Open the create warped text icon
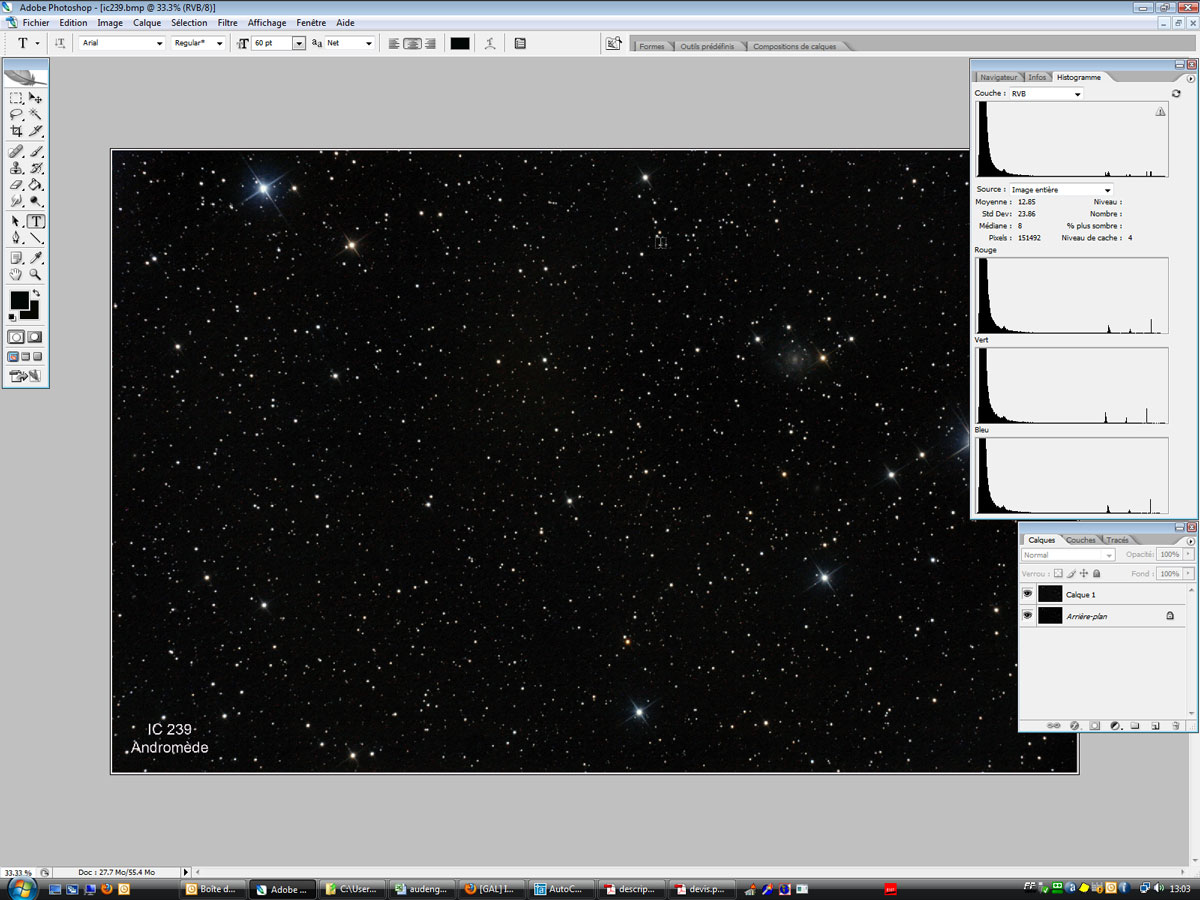Image resolution: width=1200 pixels, height=900 pixels. pos(489,43)
